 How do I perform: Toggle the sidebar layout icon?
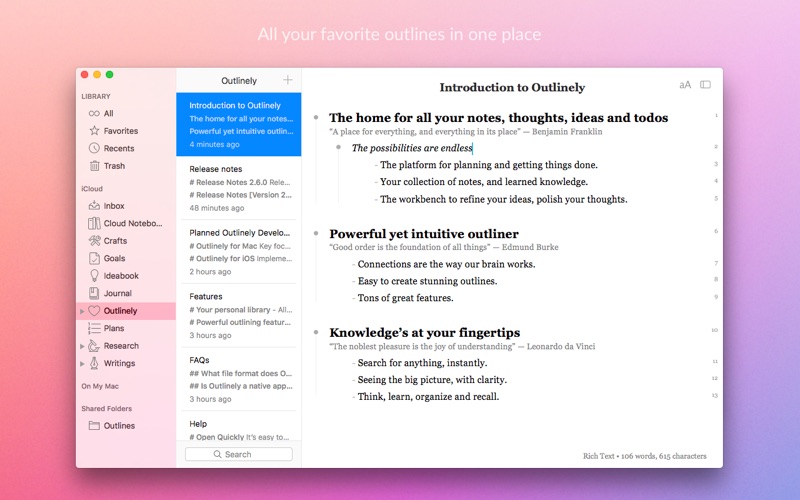click(x=705, y=84)
